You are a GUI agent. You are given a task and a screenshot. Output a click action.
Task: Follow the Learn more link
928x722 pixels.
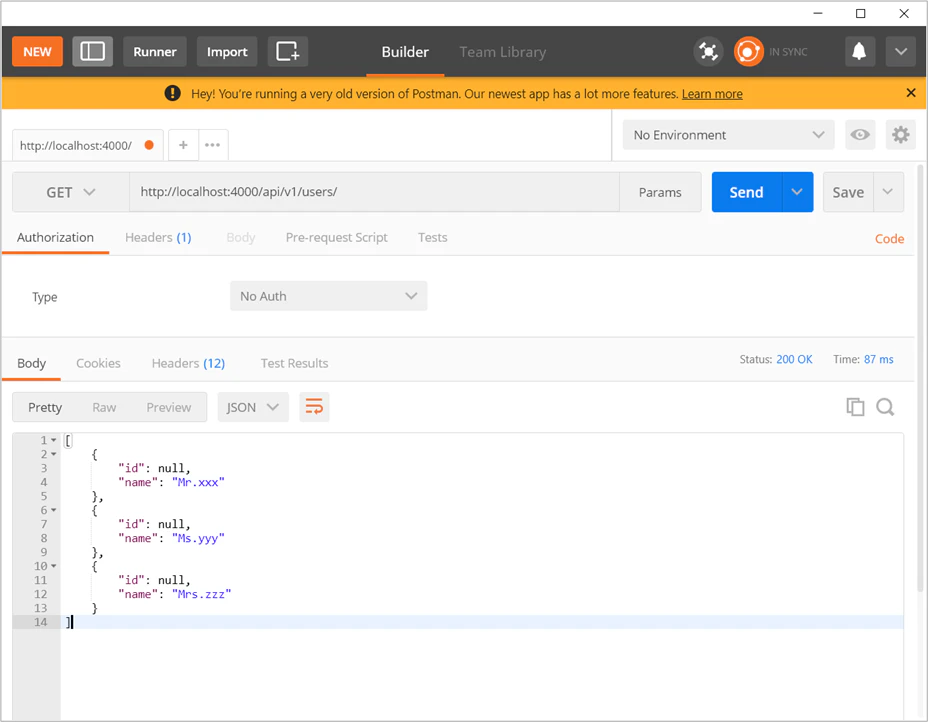pos(712,94)
